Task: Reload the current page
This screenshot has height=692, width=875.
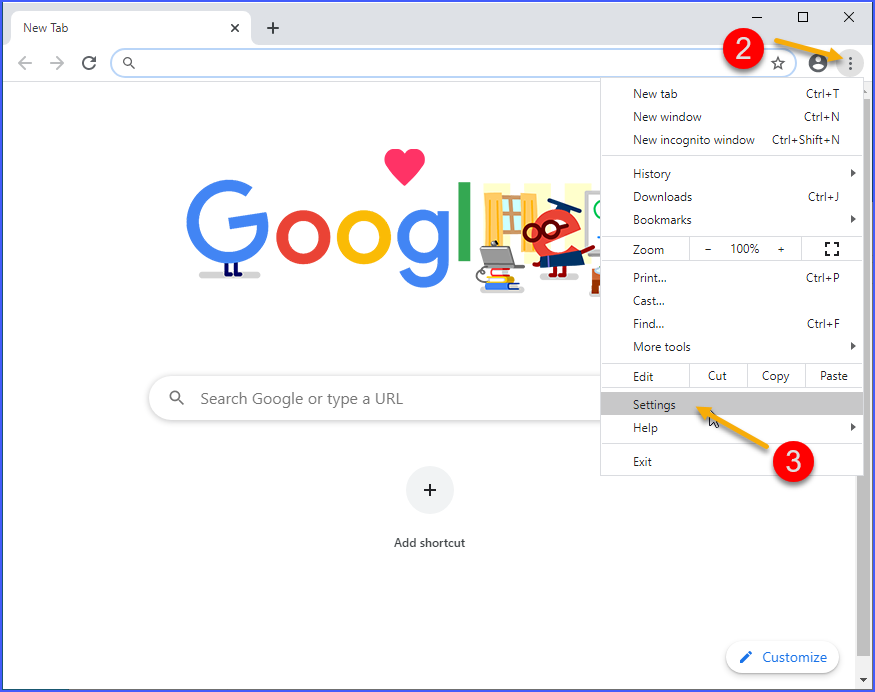Action: click(88, 62)
